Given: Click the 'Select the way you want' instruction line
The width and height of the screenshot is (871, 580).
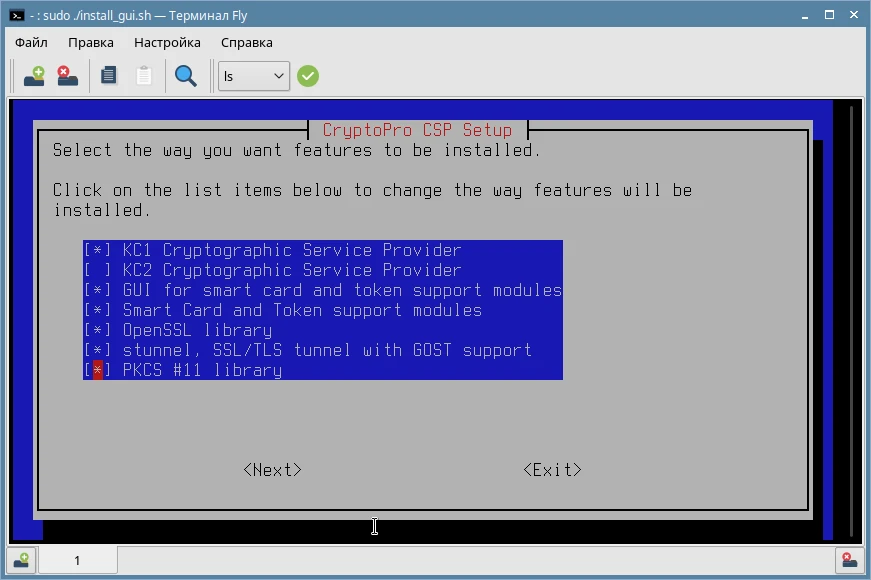Looking at the screenshot, I should coord(297,150).
